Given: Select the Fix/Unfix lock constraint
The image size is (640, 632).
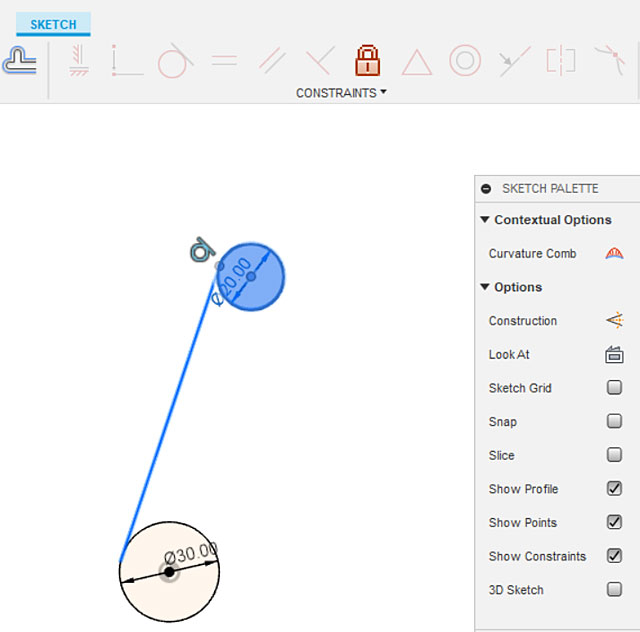Looking at the screenshot, I should click(367, 61).
